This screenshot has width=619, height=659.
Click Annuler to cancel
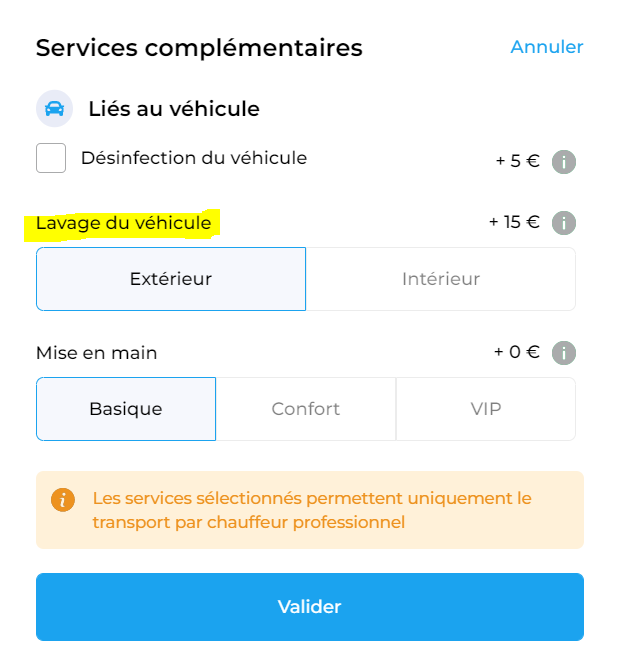(x=547, y=47)
